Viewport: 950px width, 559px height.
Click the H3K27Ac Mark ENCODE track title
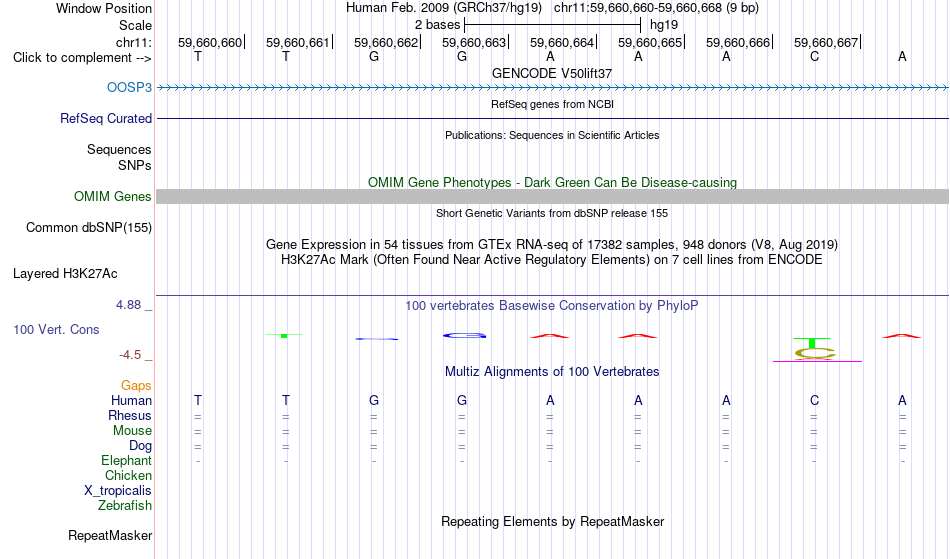pos(552,260)
